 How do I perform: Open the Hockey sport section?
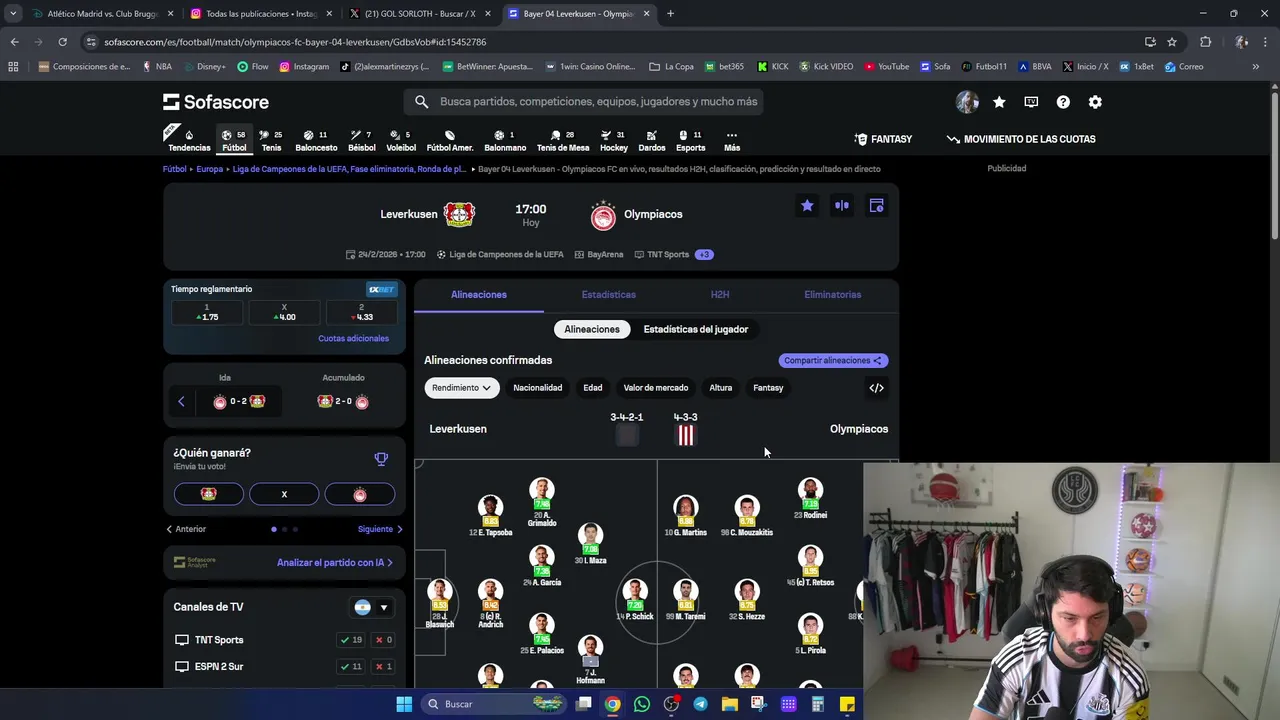tap(614, 140)
